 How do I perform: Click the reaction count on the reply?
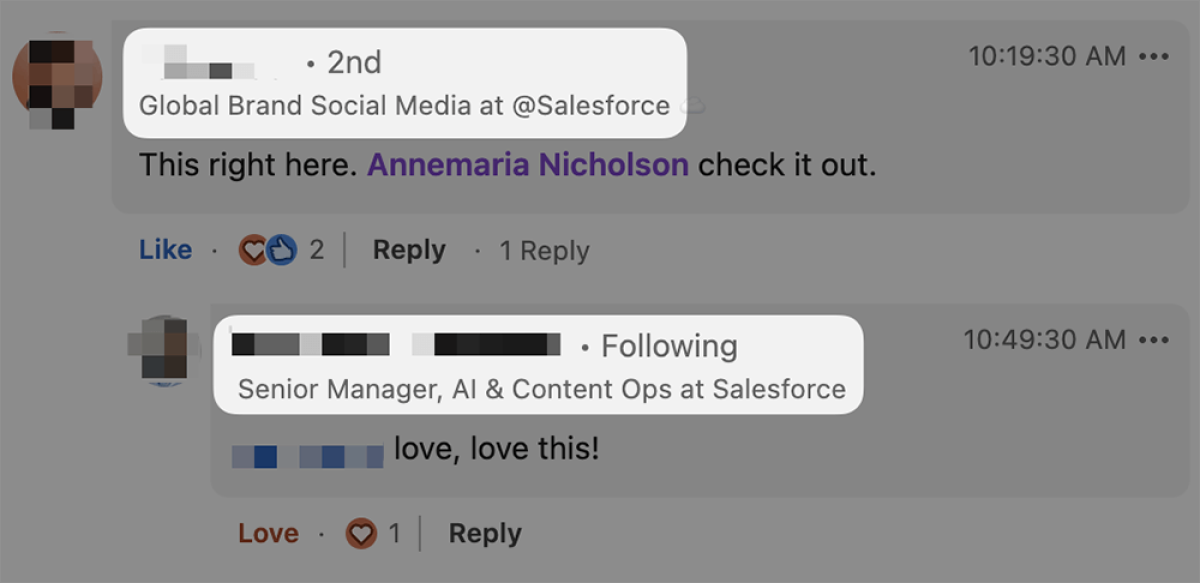pos(395,534)
